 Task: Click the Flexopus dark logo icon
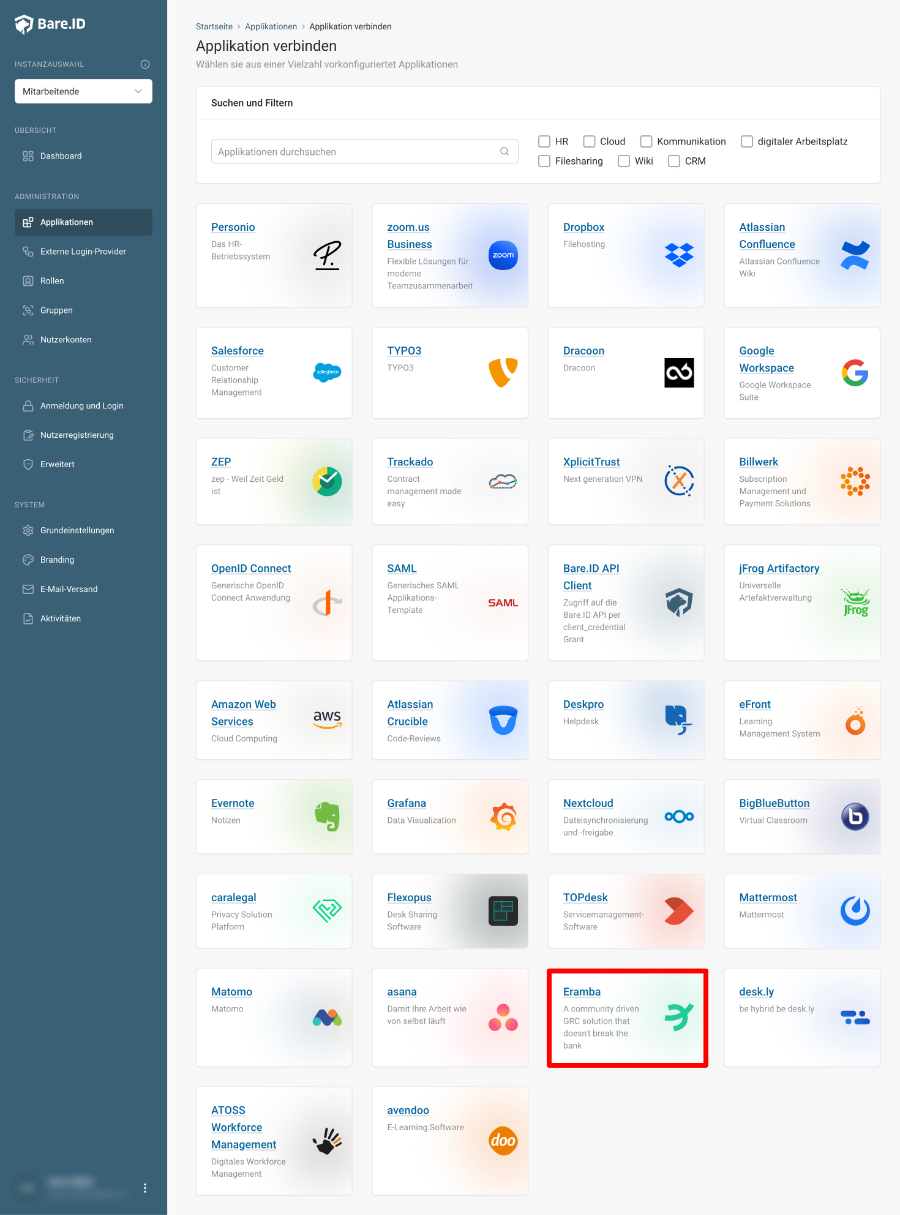(503, 911)
